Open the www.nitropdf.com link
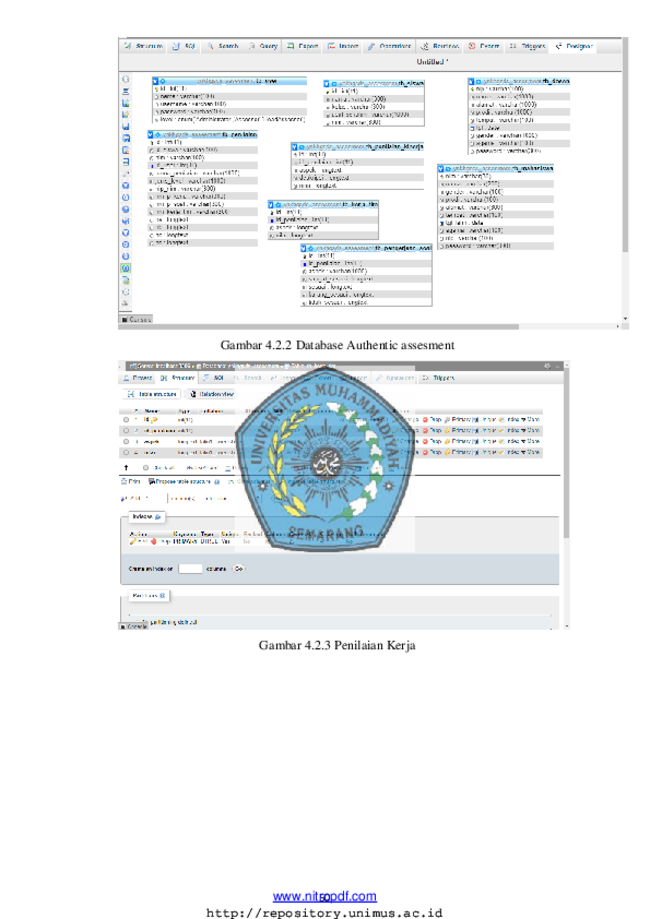The image size is (650, 919). (x=325, y=896)
